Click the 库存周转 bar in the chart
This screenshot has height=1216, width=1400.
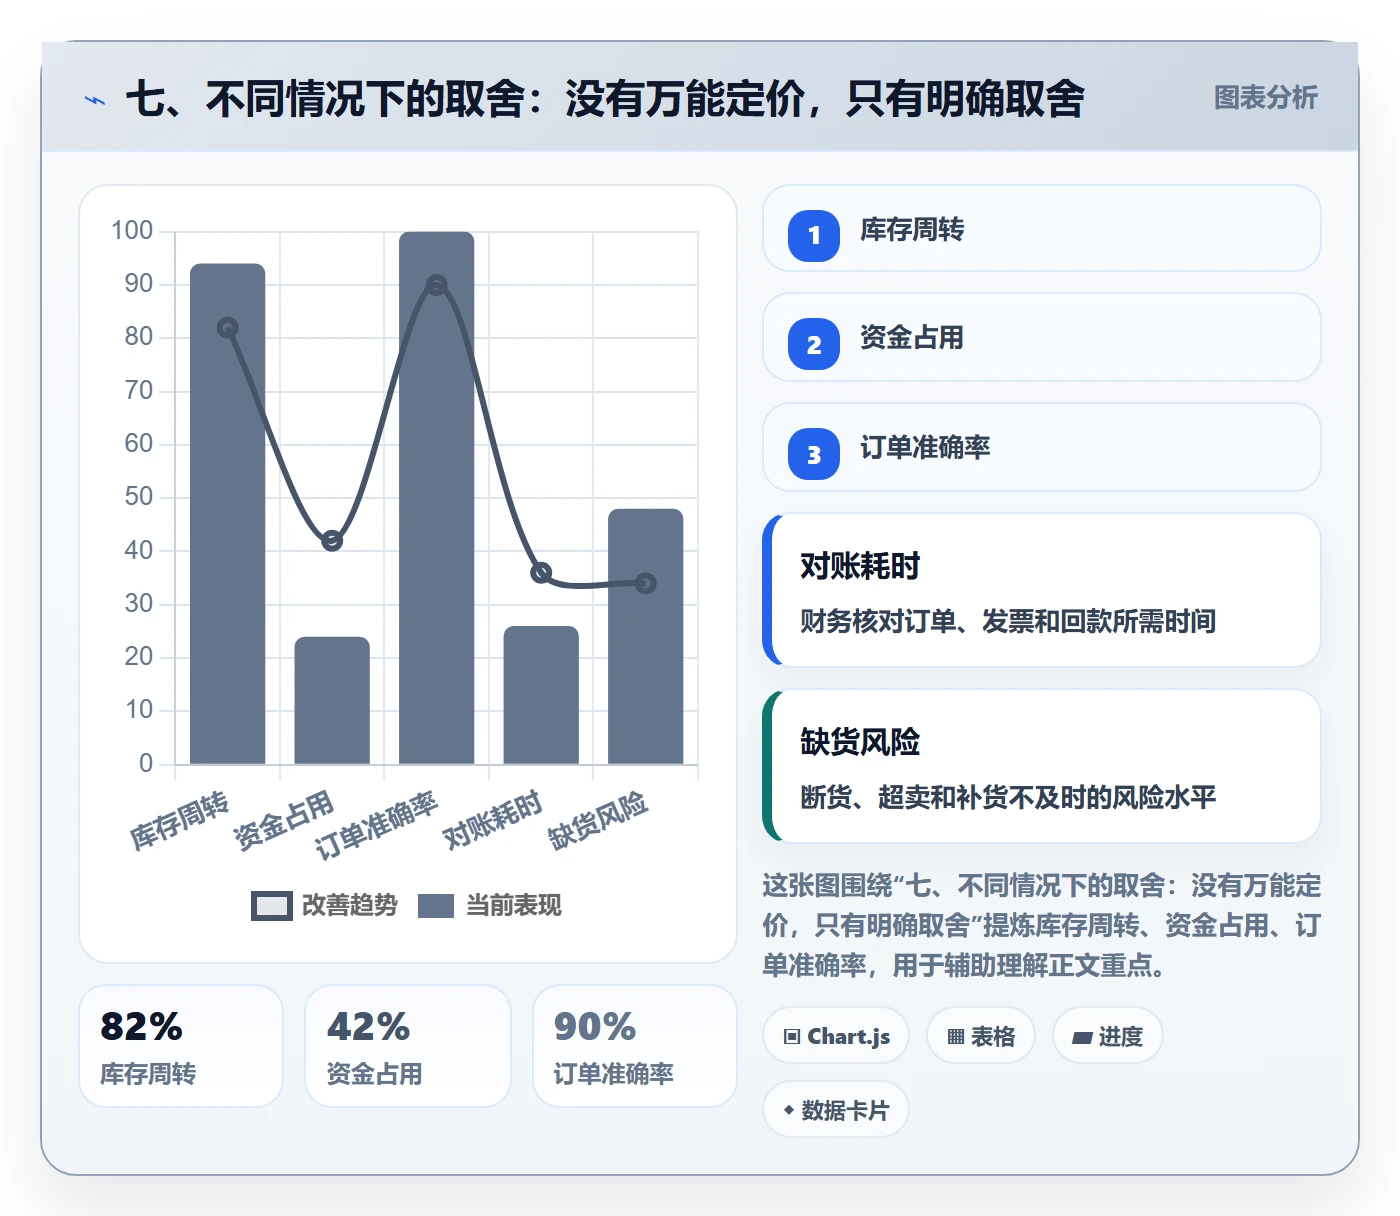click(228, 514)
